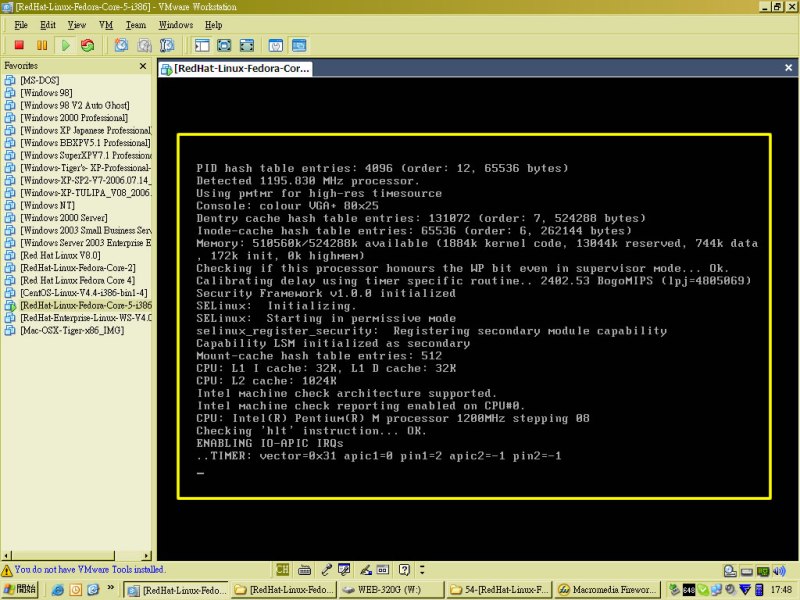Close the Fedora VM tab
The width and height of the screenshot is (800, 600).
coord(788,68)
